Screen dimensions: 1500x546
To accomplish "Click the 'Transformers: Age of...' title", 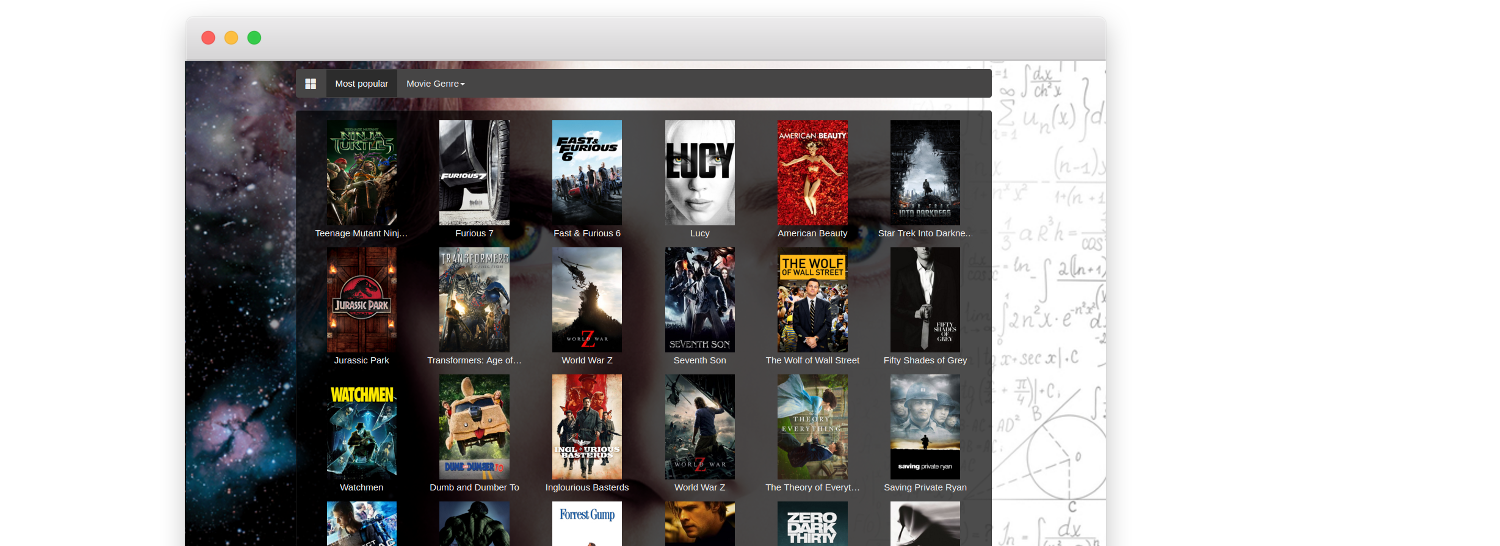I will [474, 360].
